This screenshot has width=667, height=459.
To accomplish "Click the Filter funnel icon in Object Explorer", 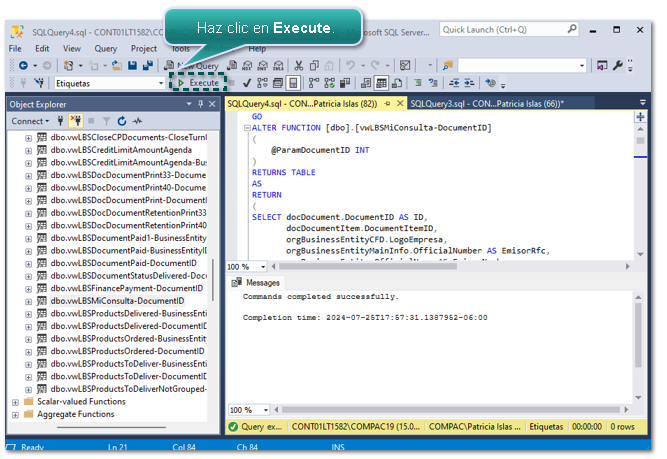I will pos(106,121).
